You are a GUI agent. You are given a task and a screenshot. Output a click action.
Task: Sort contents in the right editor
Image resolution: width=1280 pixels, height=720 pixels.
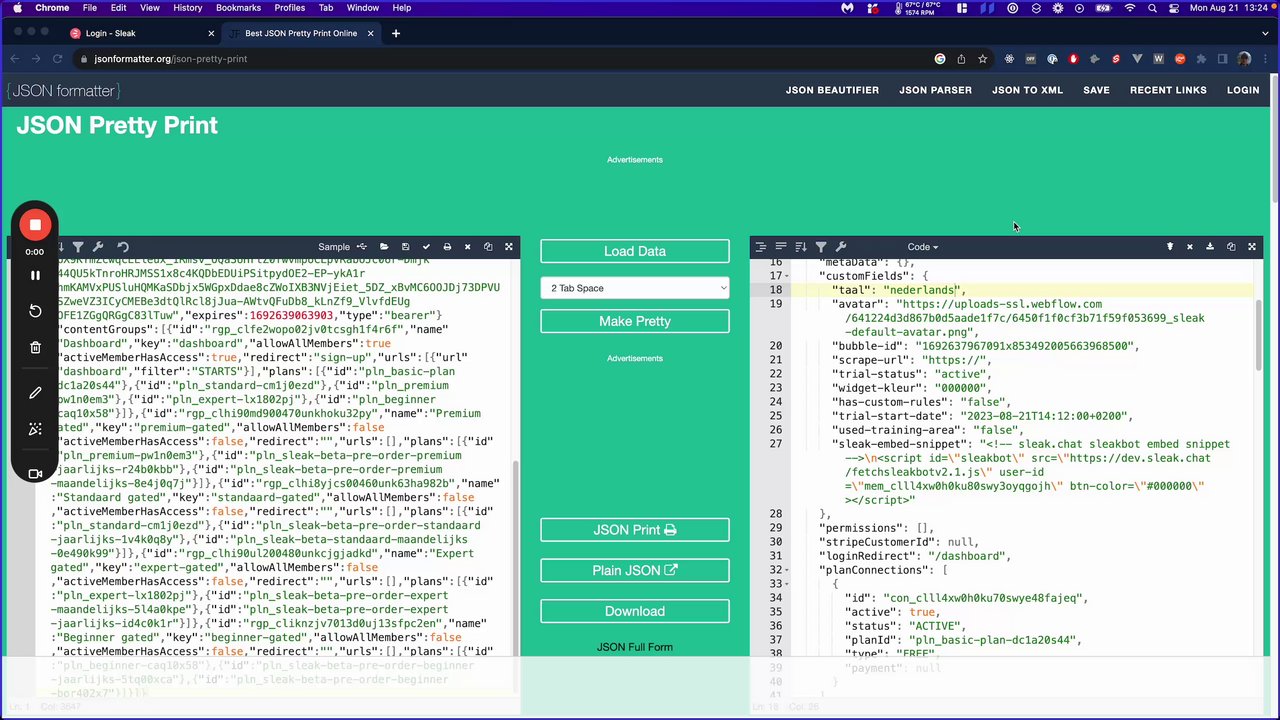tap(800, 247)
